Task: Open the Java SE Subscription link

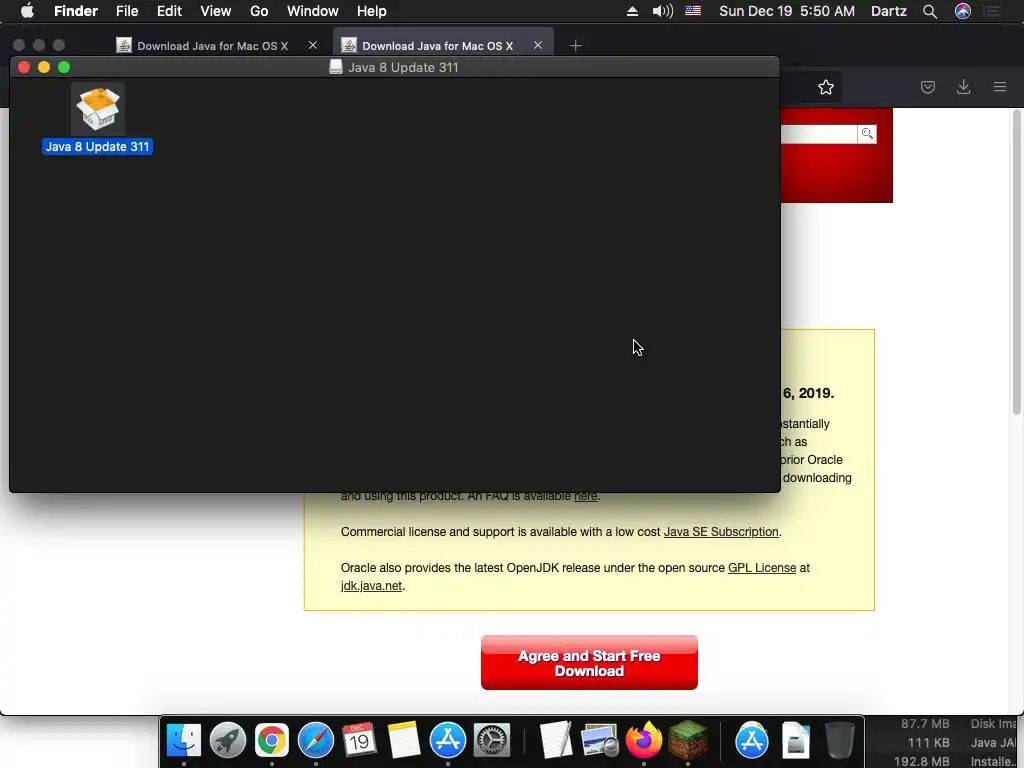Action: (x=721, y=532)
